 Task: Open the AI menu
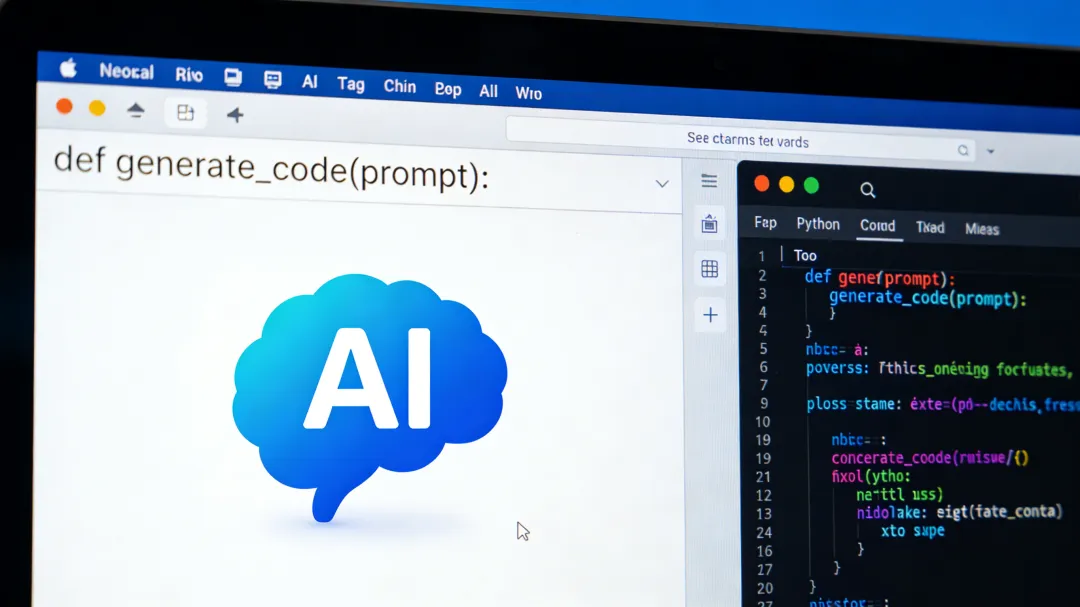(310, 82)
